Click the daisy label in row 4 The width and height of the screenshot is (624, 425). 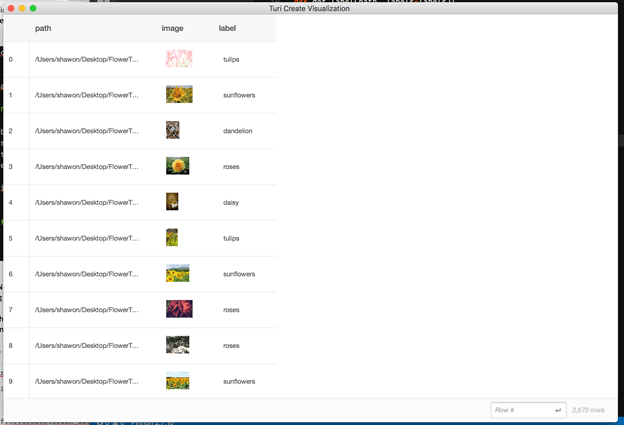[231, 203]
